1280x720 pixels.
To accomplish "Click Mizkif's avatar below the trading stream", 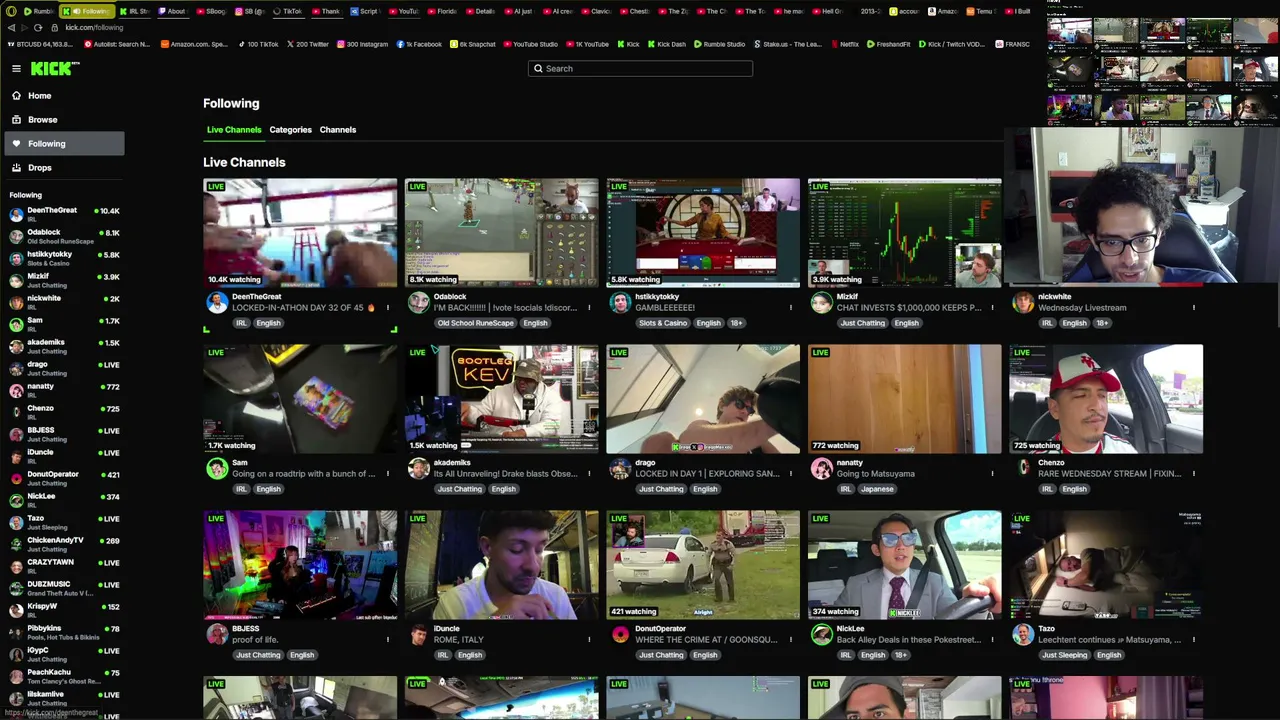I will tap(822, 302).
